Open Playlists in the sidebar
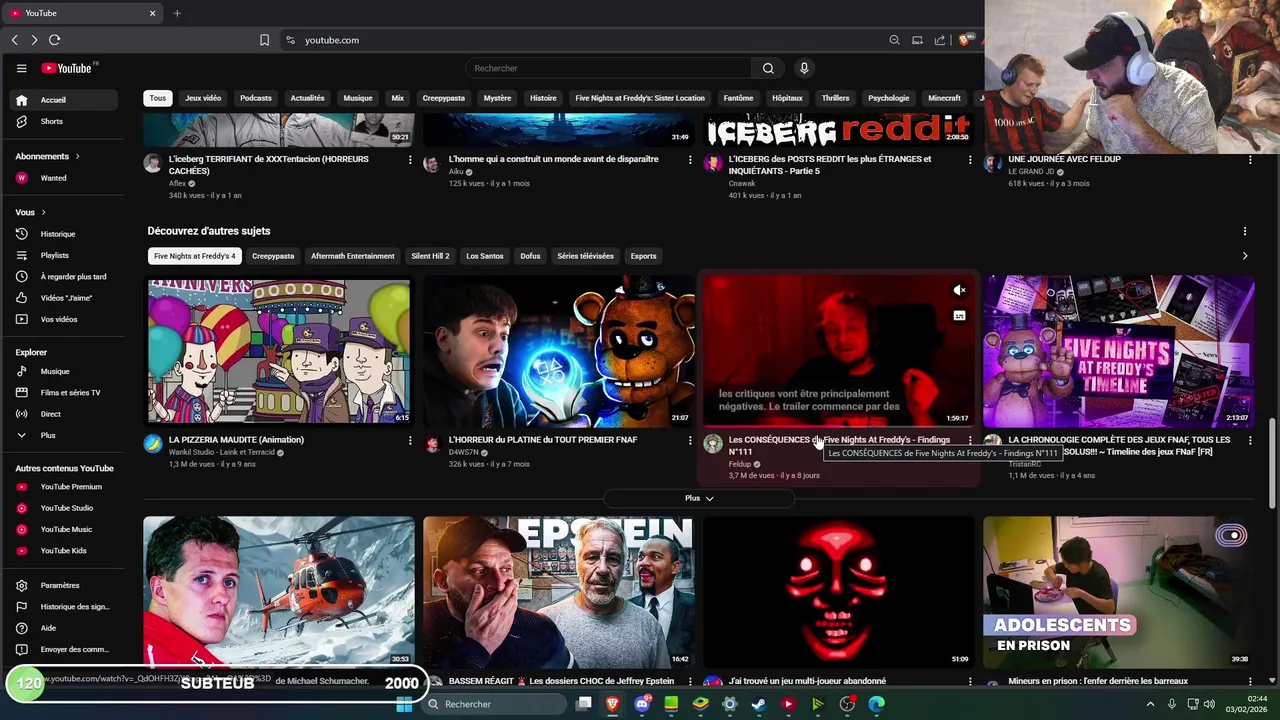The width and height of the screenshot is (1280, 720). pos(63,255)
